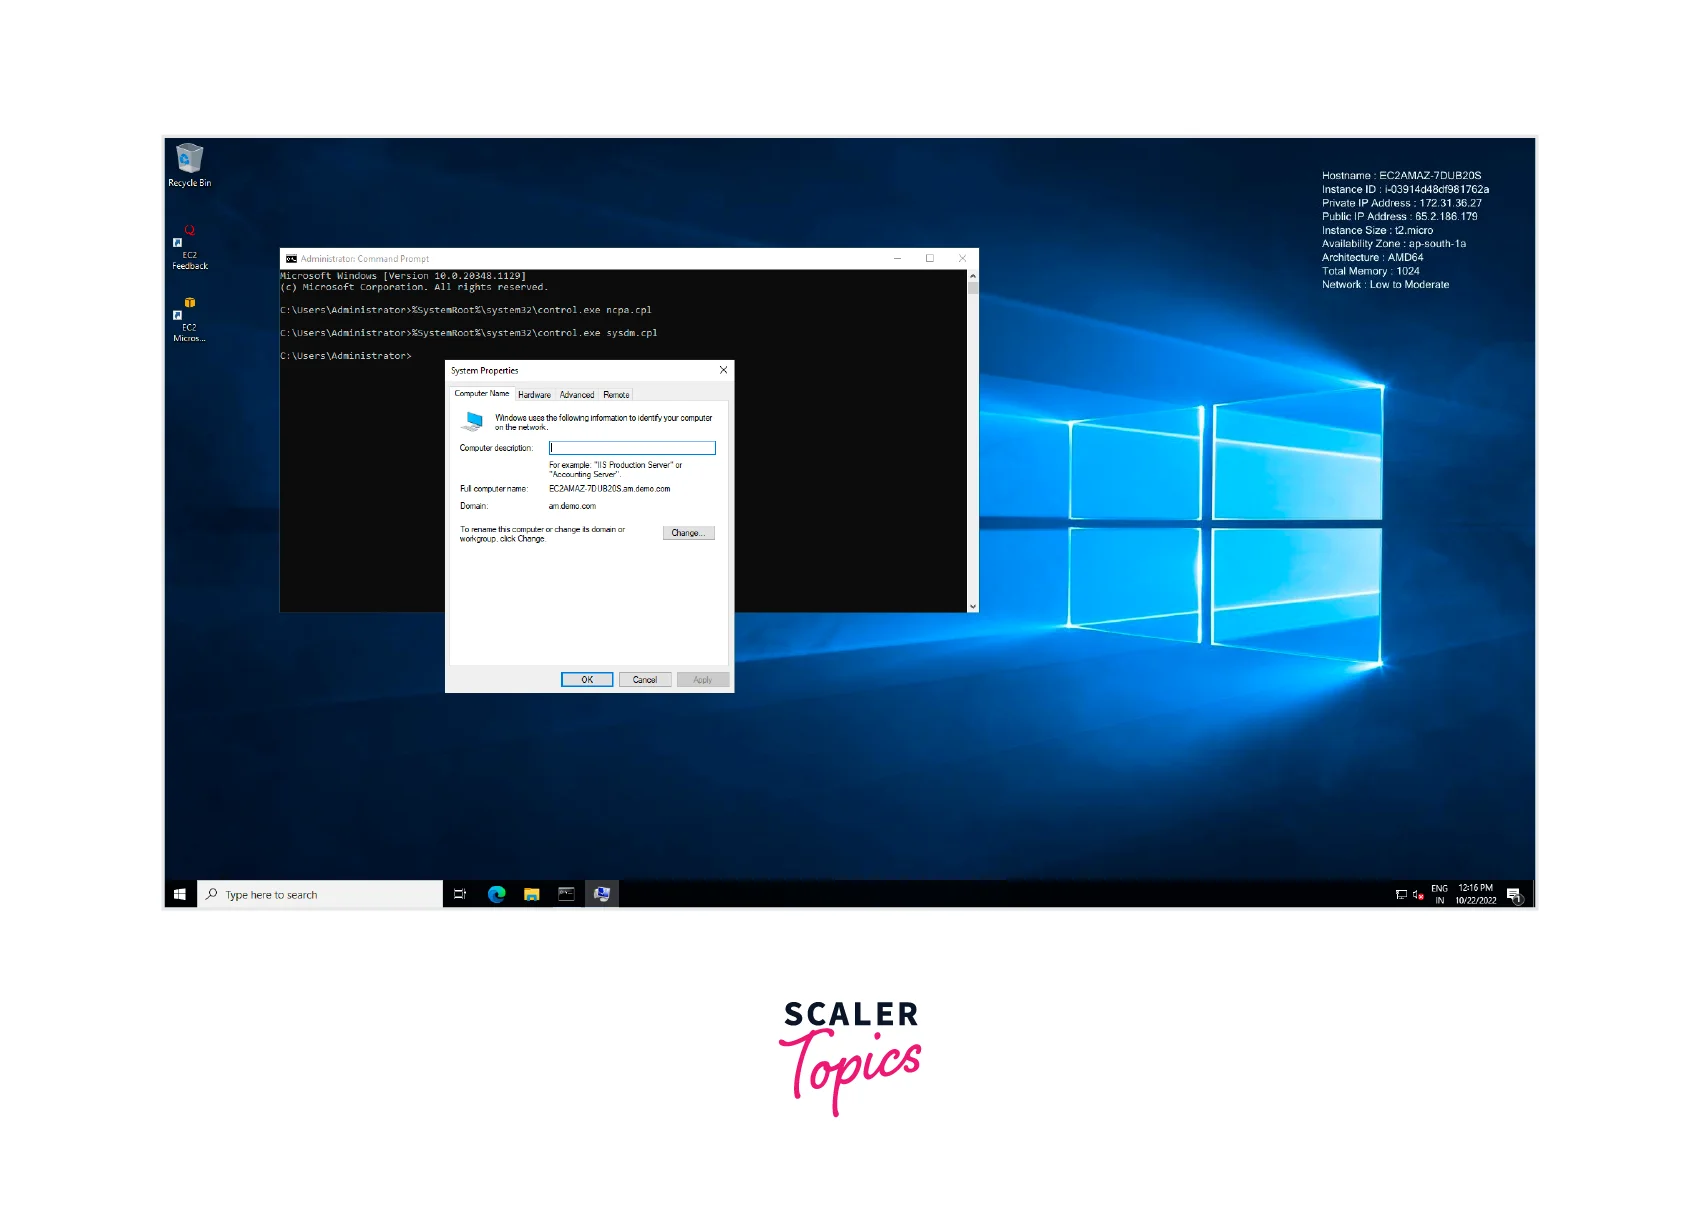The image size is (1700, 1213).
Task: Open the EC2 Microsoft desktop shortcut
Action: 189,318
